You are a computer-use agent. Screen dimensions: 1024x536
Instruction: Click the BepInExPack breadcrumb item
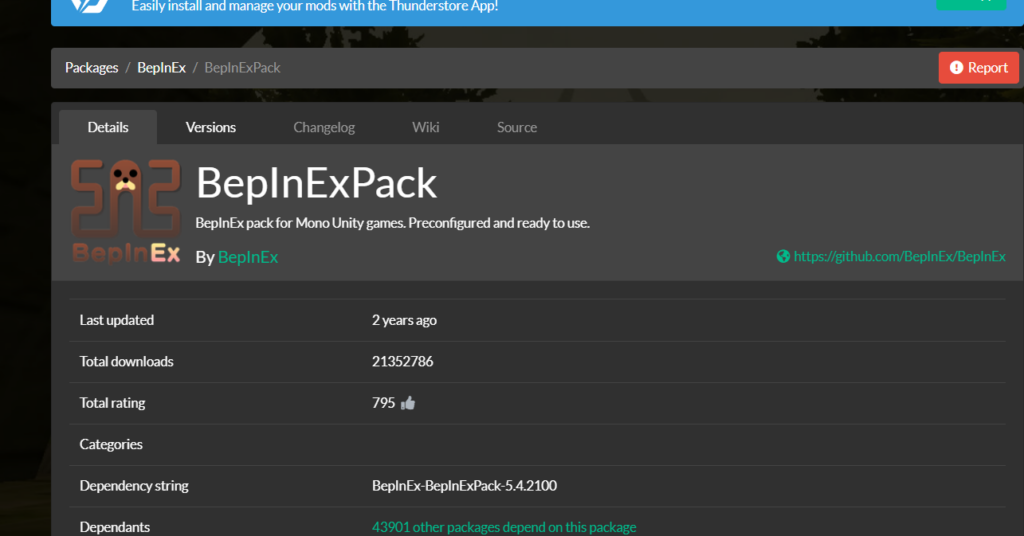point(242,68)
